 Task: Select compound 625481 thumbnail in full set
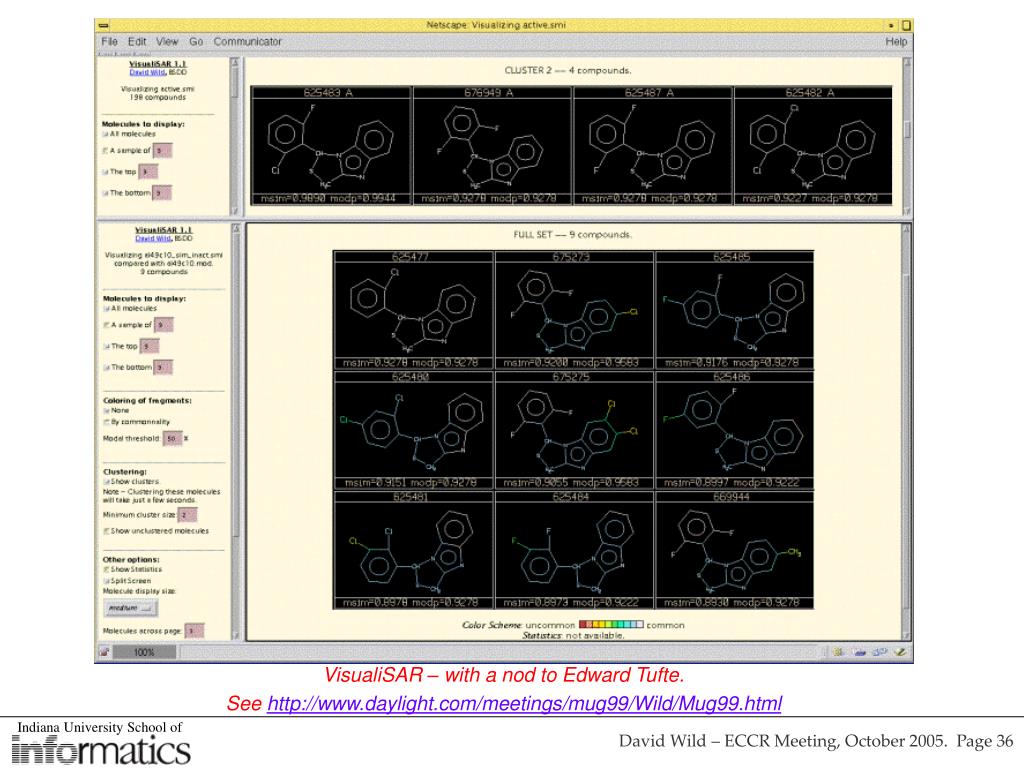point(413,551)
